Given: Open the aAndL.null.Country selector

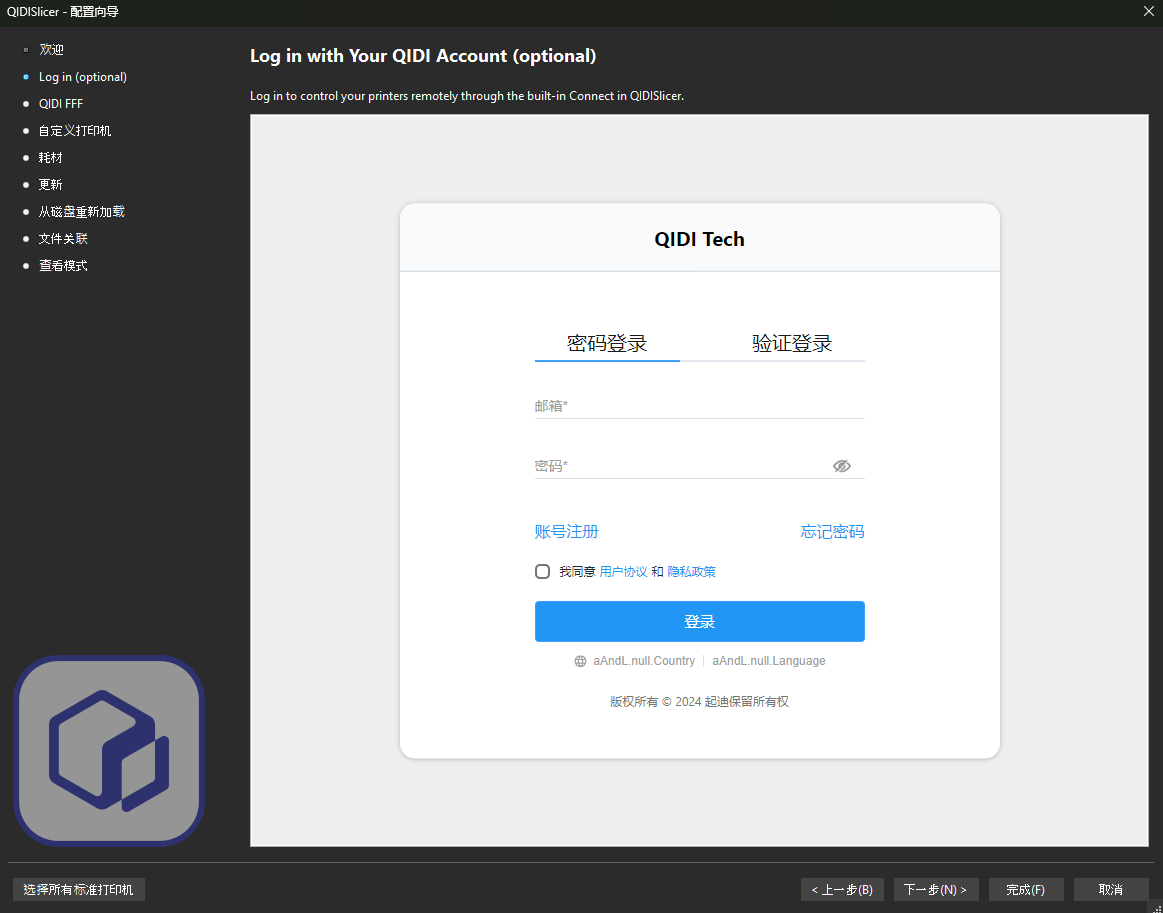Looking at the screenshot, I should pyautogui.click(x=644, y=661).
